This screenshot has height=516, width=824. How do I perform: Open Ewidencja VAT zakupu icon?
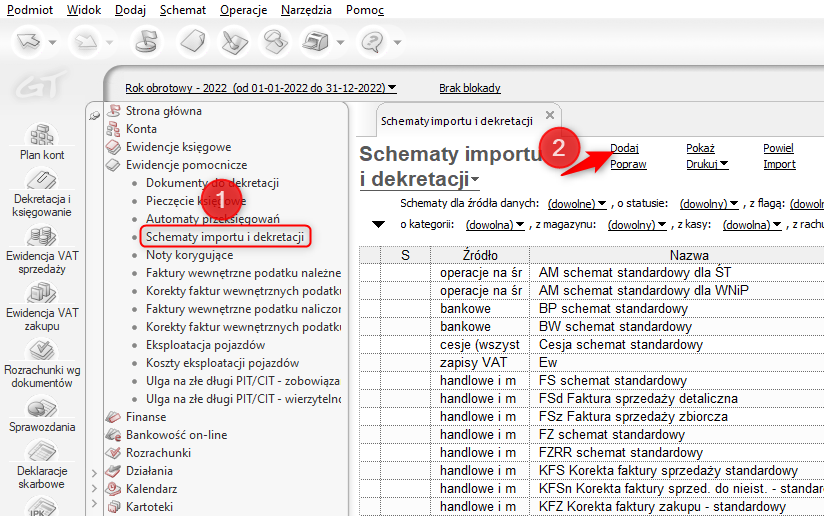[x=42, y=294]
